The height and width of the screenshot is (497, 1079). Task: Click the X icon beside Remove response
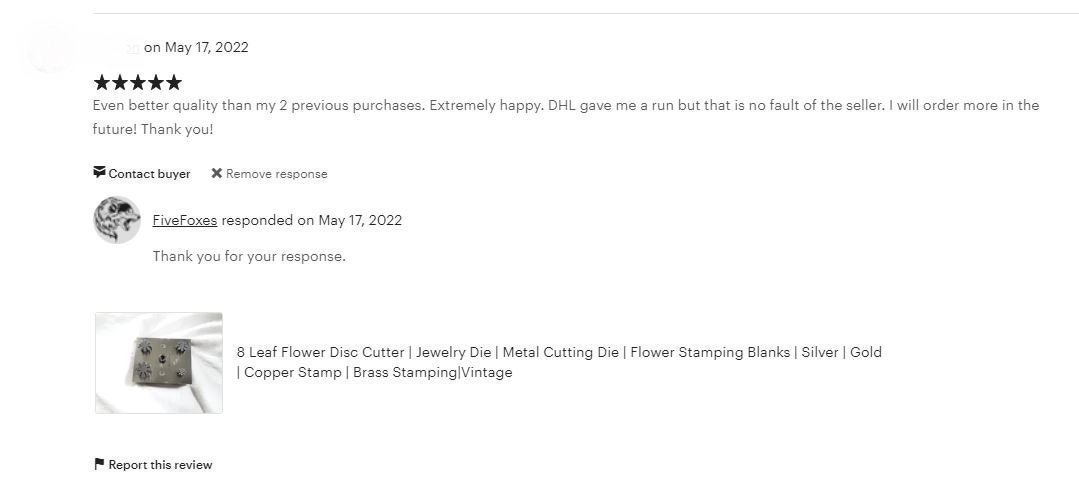tap(216, 173)
